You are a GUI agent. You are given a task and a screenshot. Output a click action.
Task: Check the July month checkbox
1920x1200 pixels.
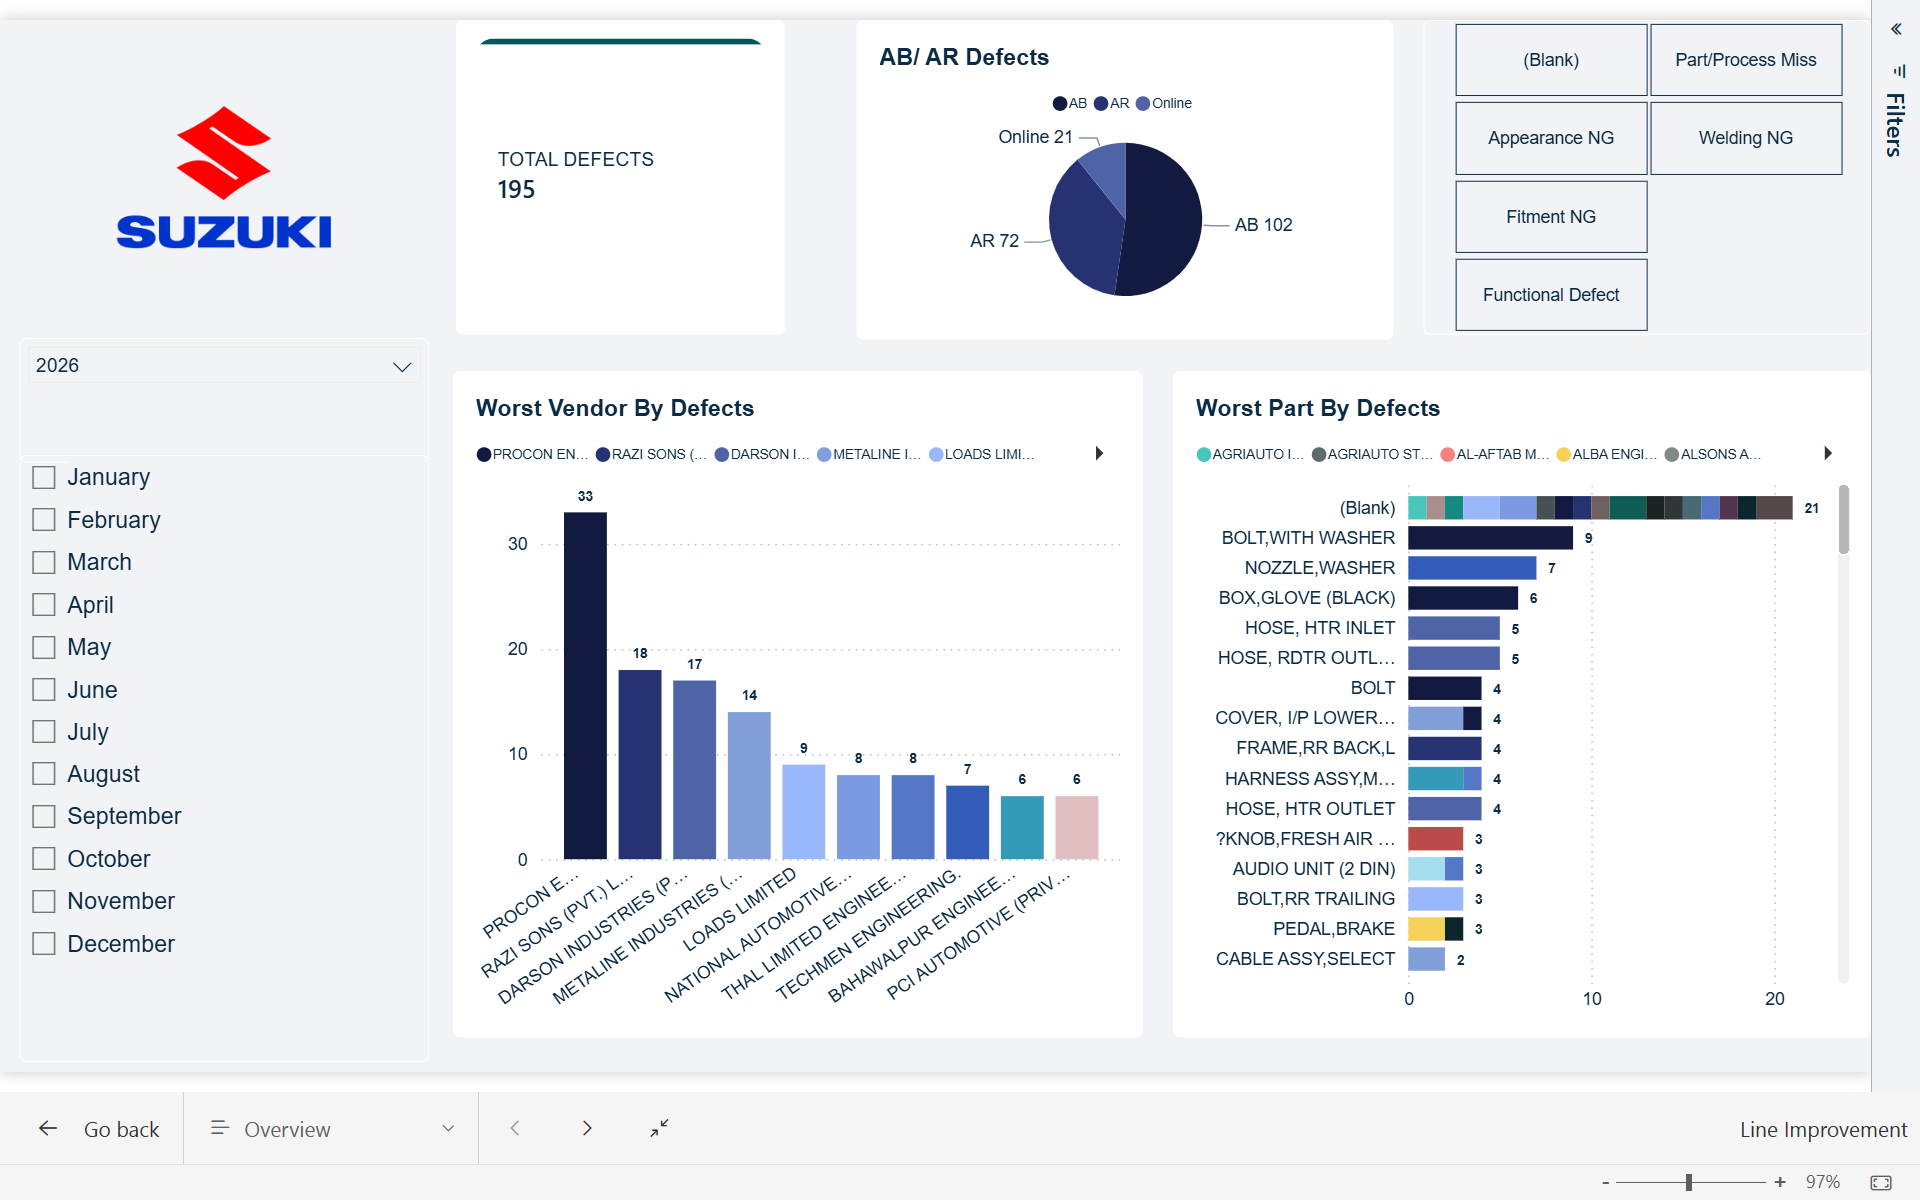(x=44, y=731)
